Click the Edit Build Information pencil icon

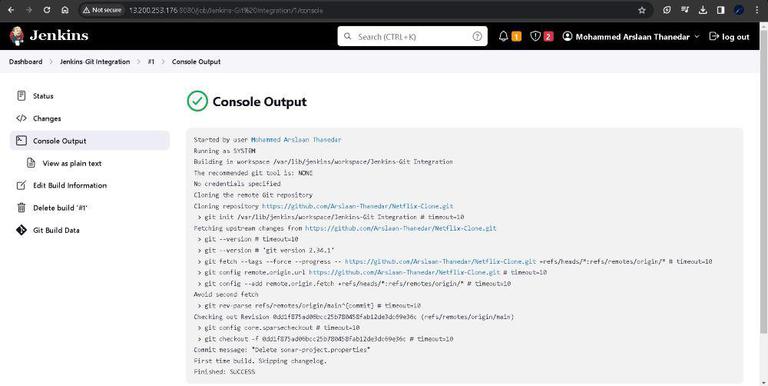[x=21, y=185]
